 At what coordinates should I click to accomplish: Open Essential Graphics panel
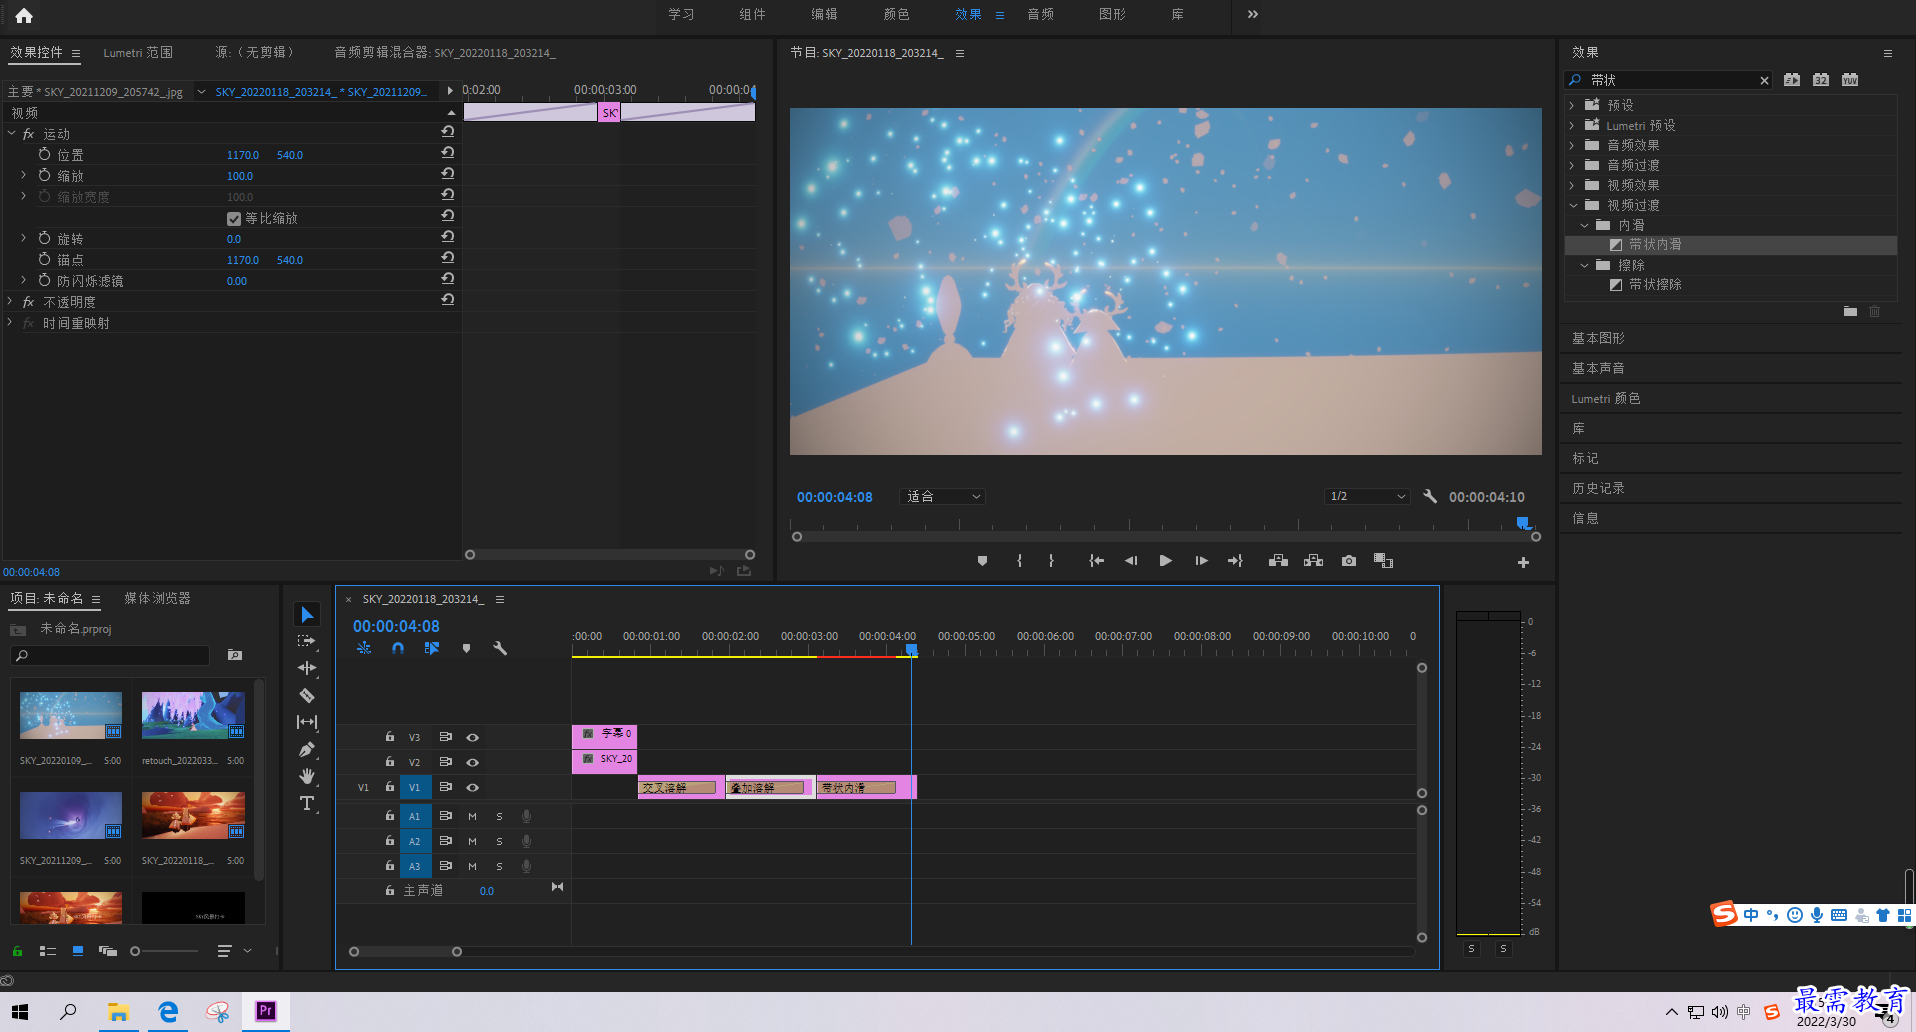click(1598, 338)
